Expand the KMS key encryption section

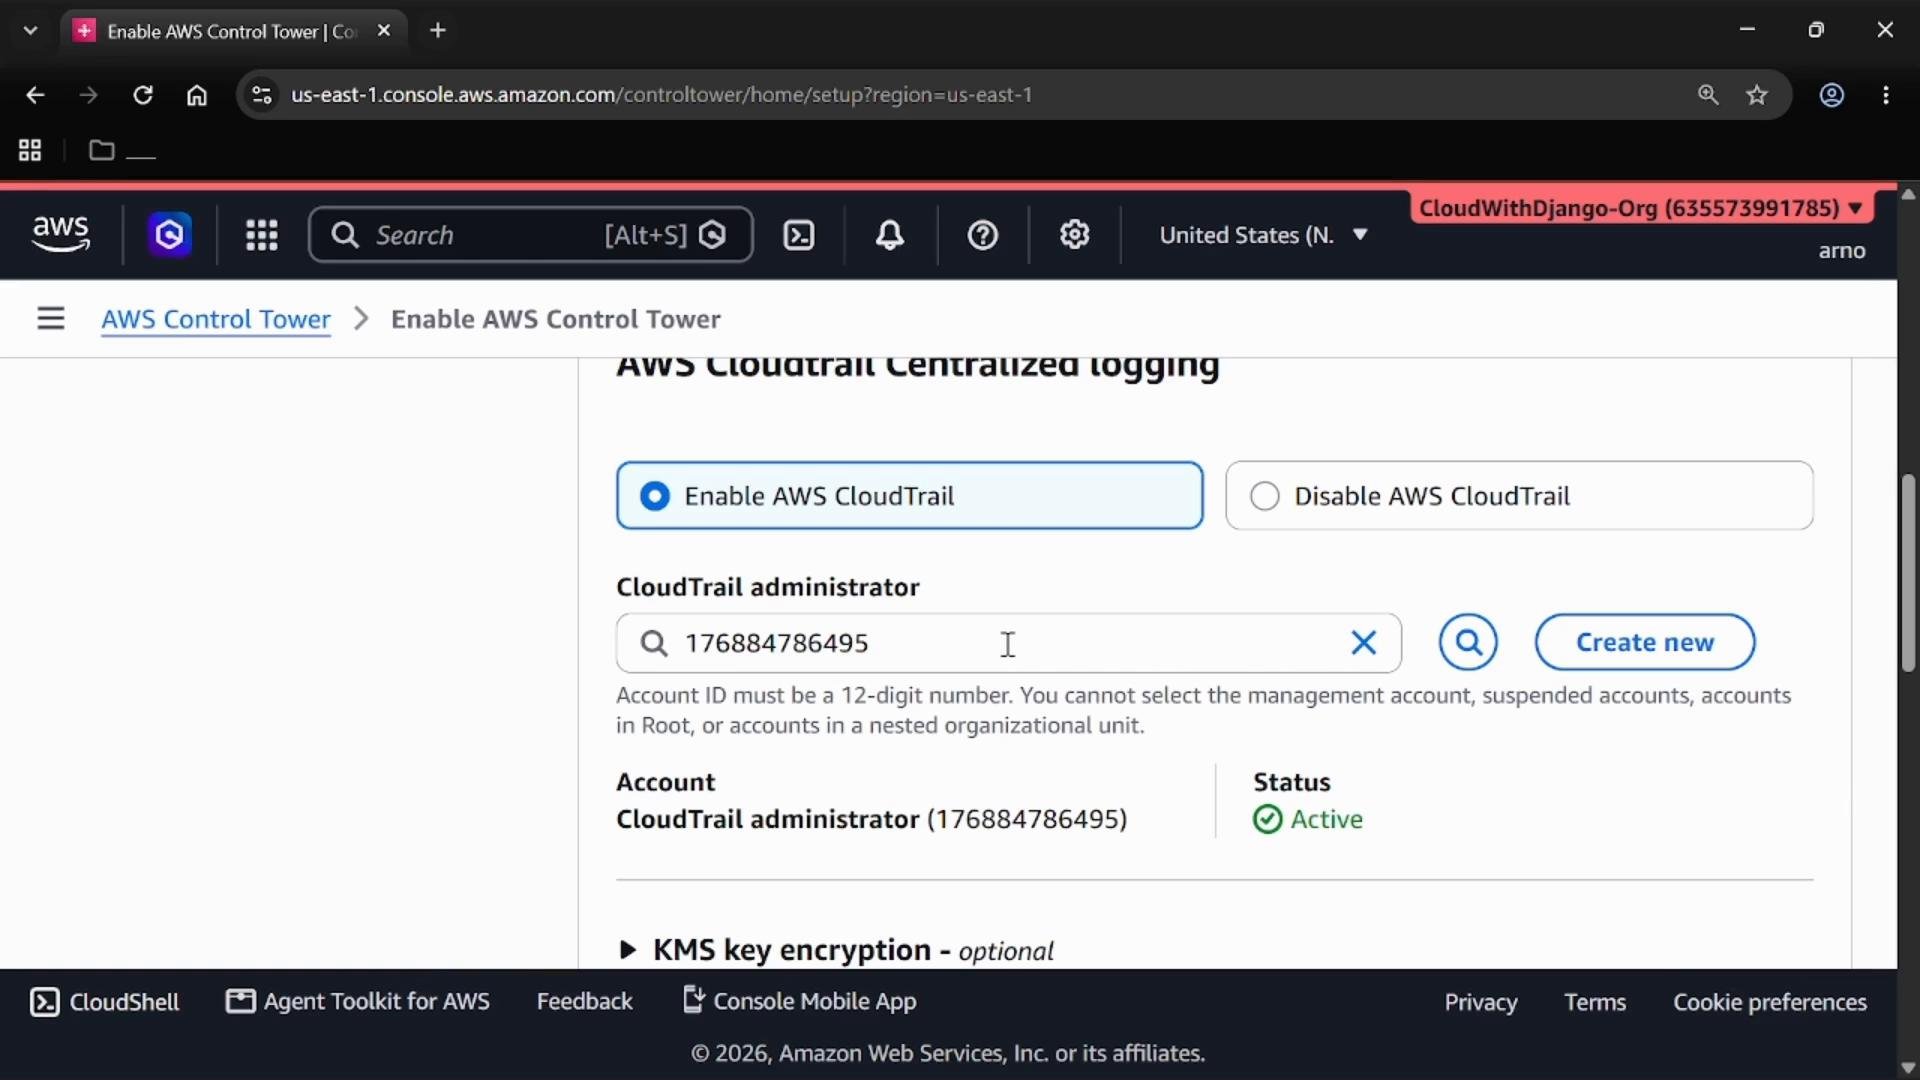point(835,950)
